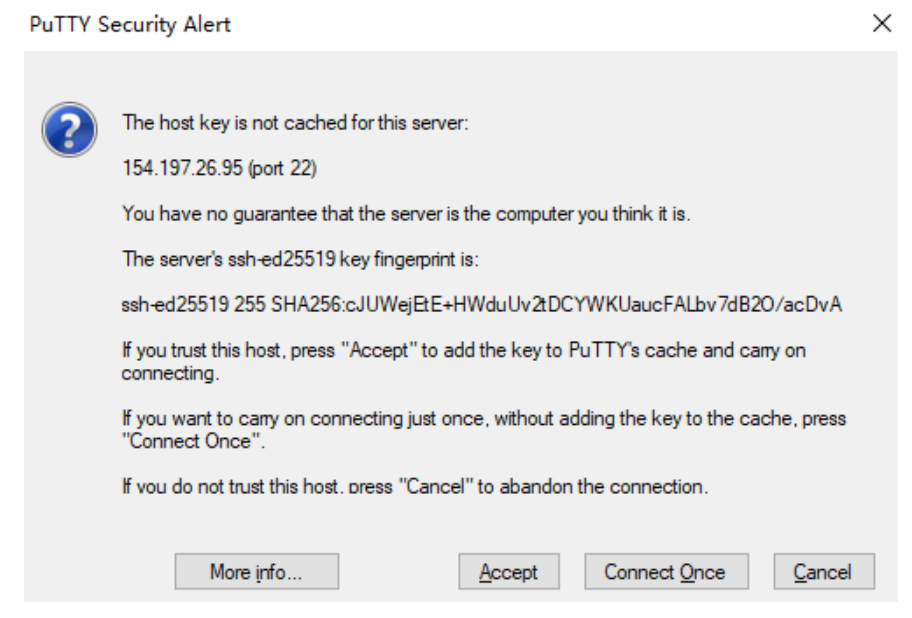Click the ssh-ed25519 255 prefix on the fingerprint line
Viewport: 912px width, 618px height.
(x=193, y=304)
